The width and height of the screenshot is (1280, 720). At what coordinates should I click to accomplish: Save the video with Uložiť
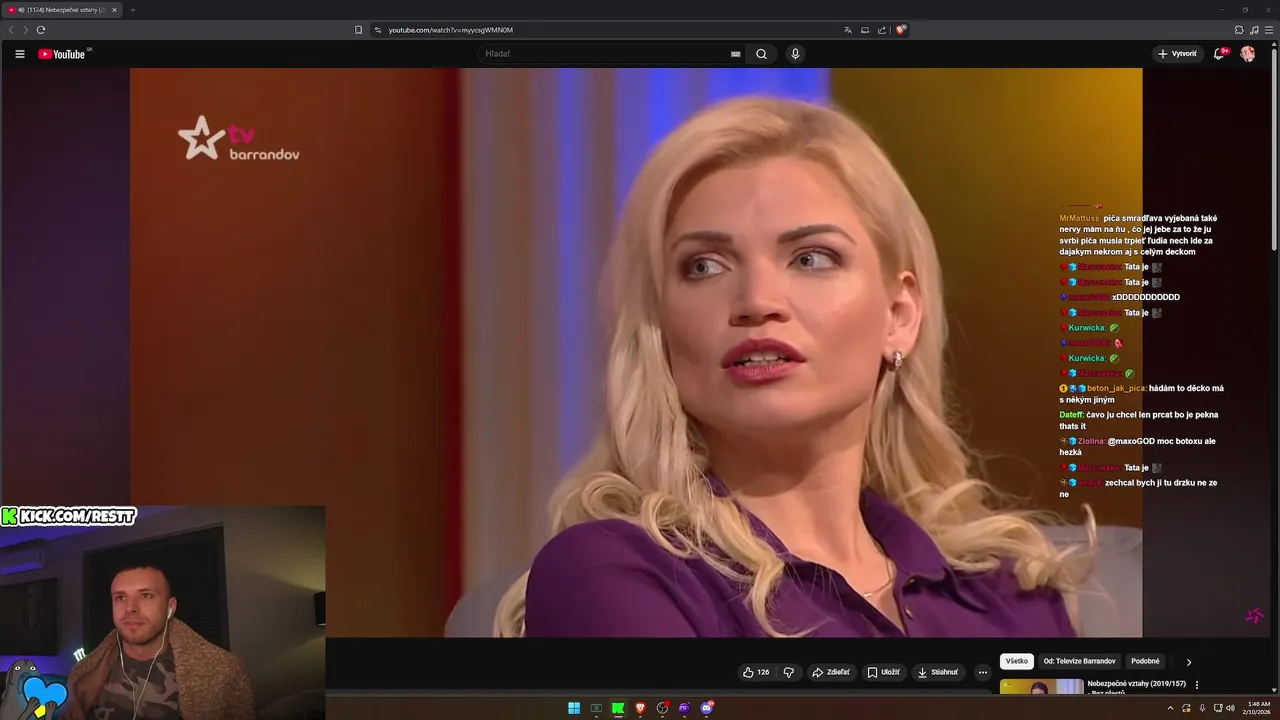point(884,672)
